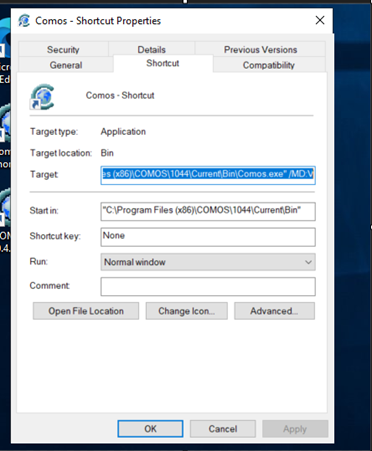Image resolution: width=372 pixels, height=451 pixels.
Task: Click the 'Bin' target location value
Action: tap(107, 153)
